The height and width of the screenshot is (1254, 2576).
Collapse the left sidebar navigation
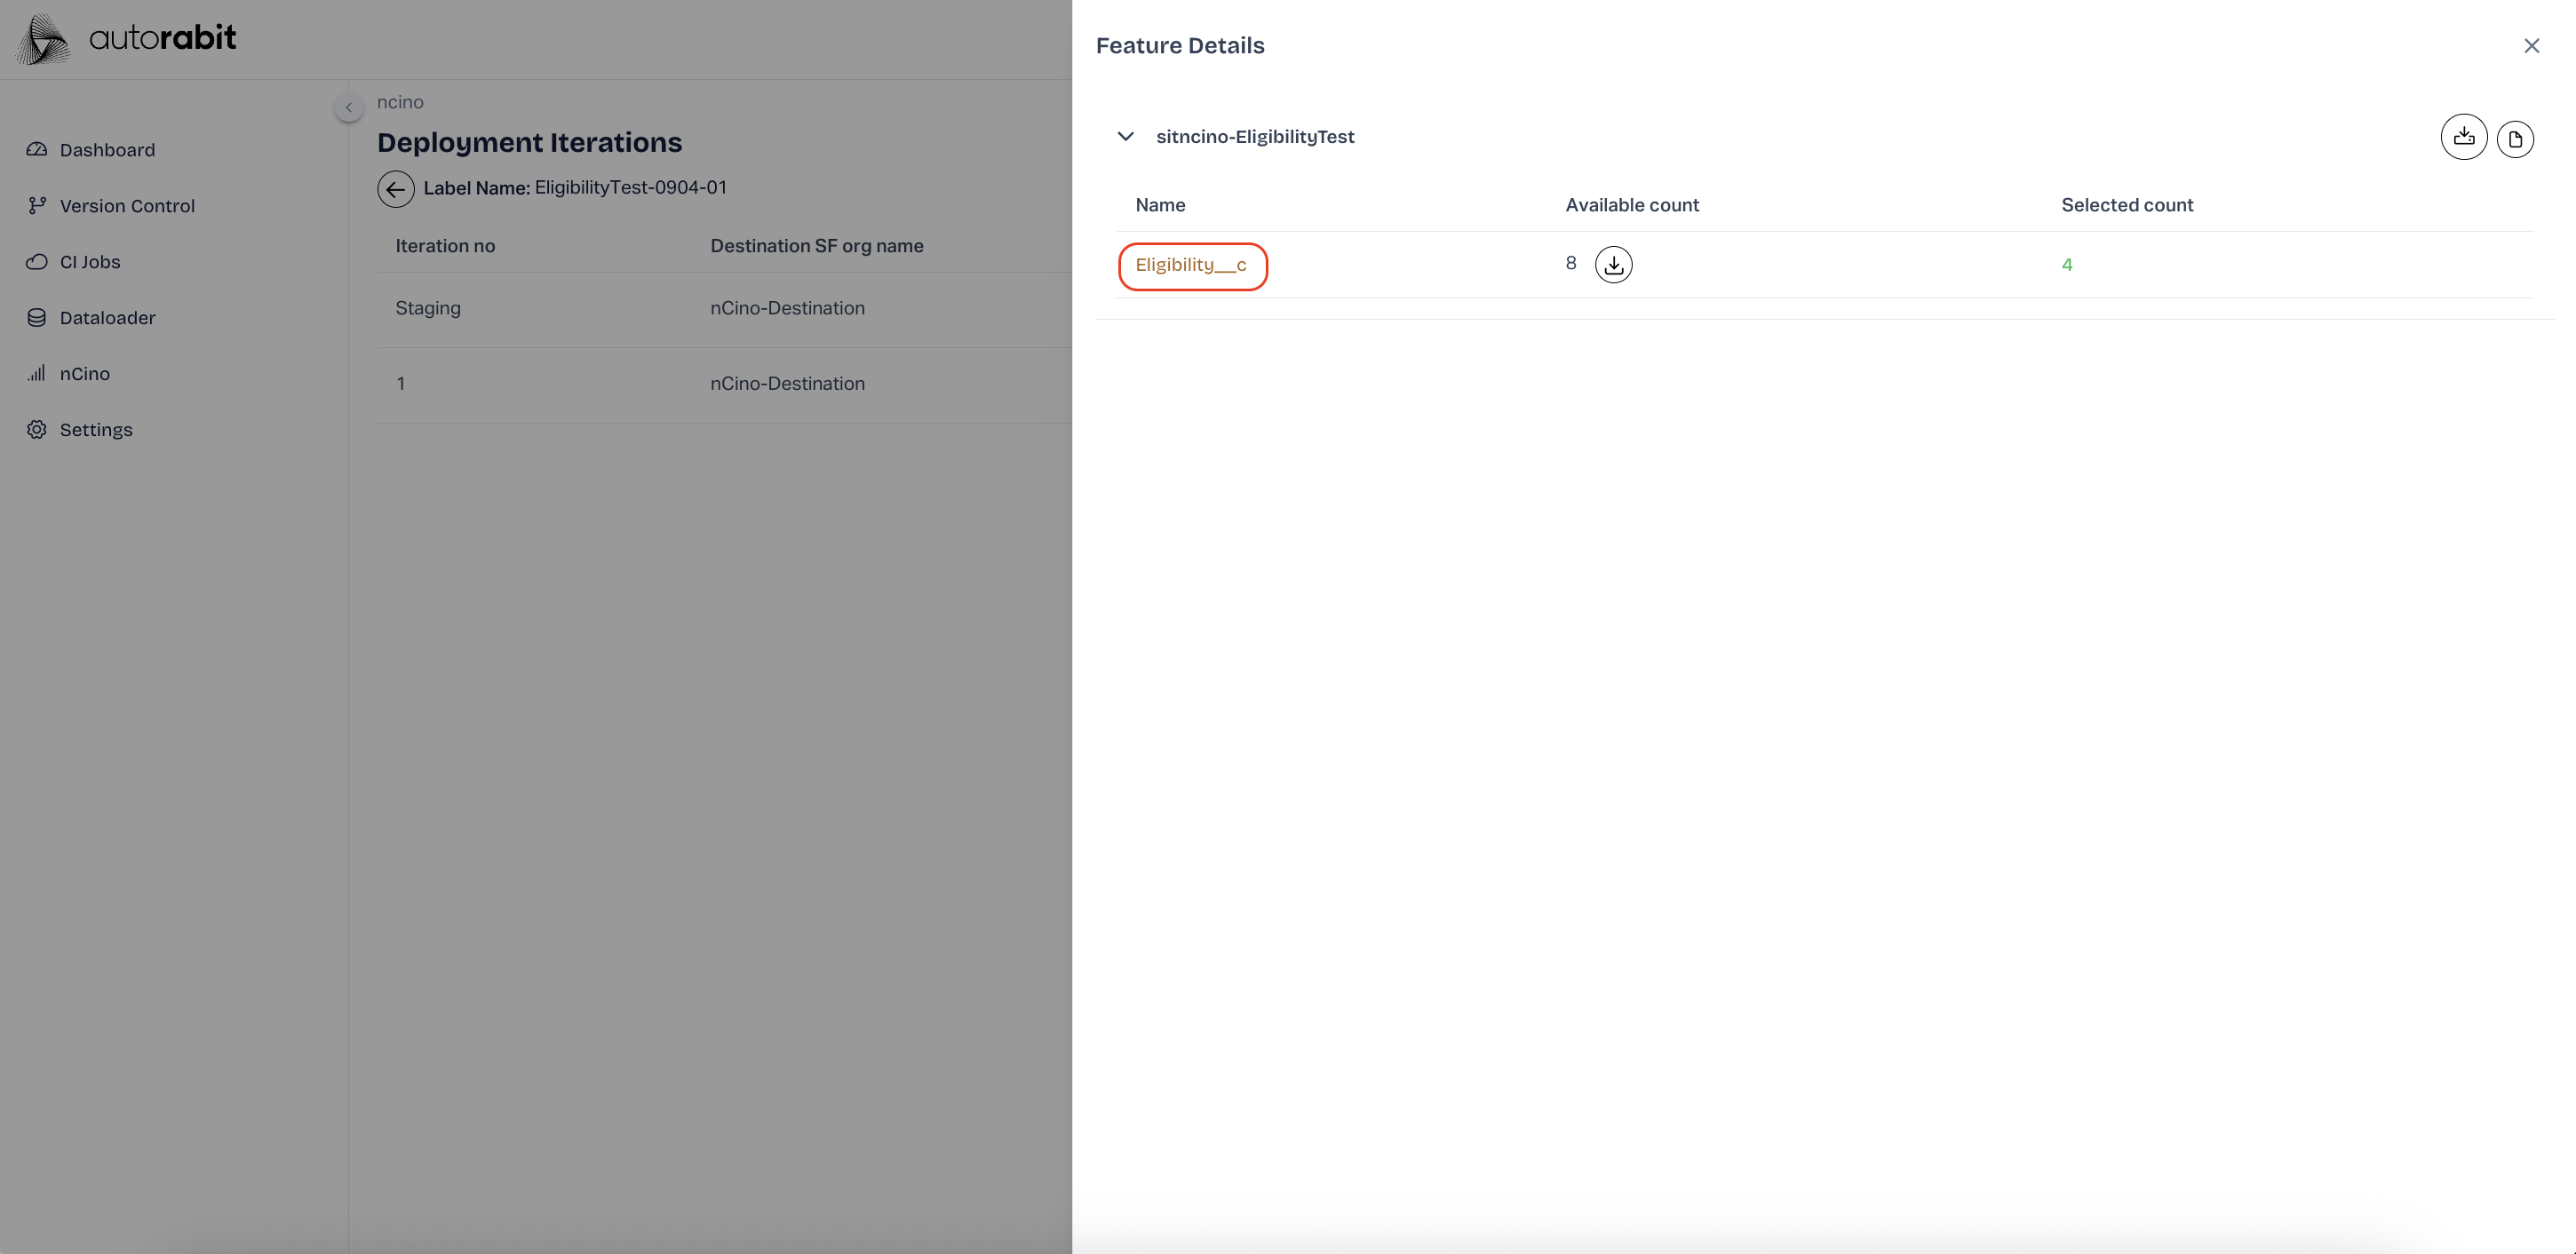coord(349,107)
